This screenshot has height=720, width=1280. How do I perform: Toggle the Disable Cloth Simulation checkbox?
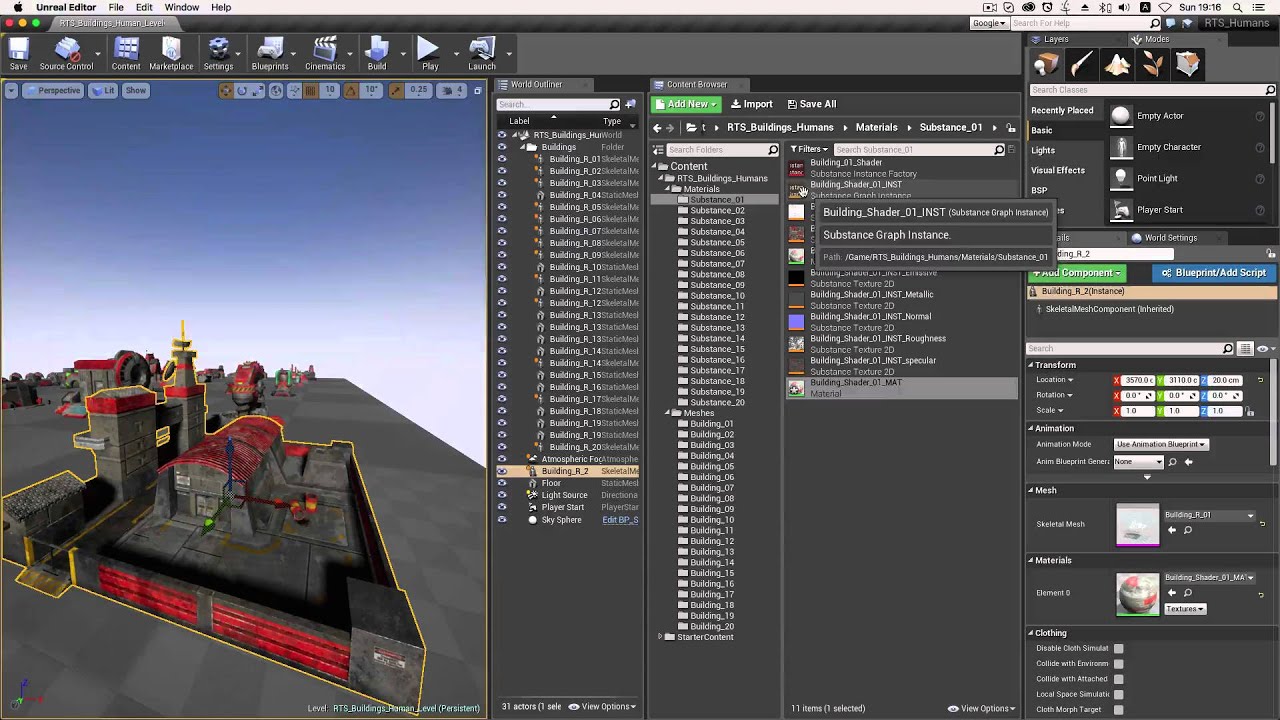pos(1118,649)
